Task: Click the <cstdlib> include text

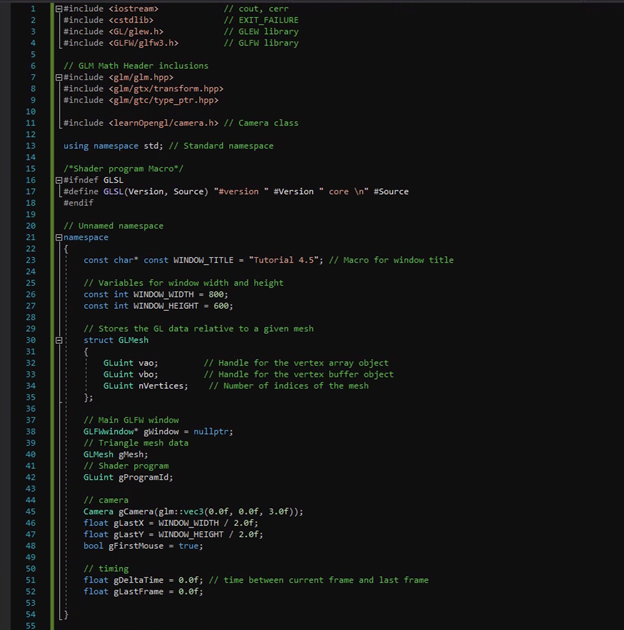Action: tap(131, 20)
